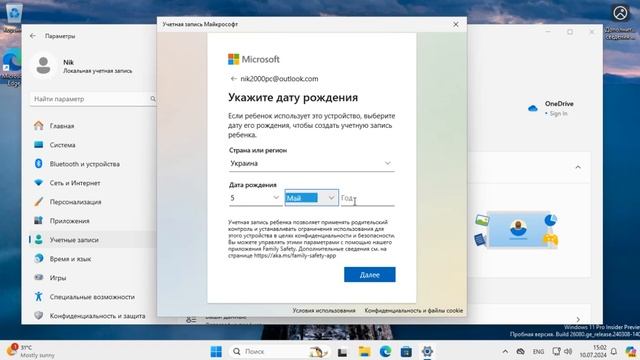Click the search magnifier in Найти параметр
The height and width of the screenshot is (360, 640).
153,99
